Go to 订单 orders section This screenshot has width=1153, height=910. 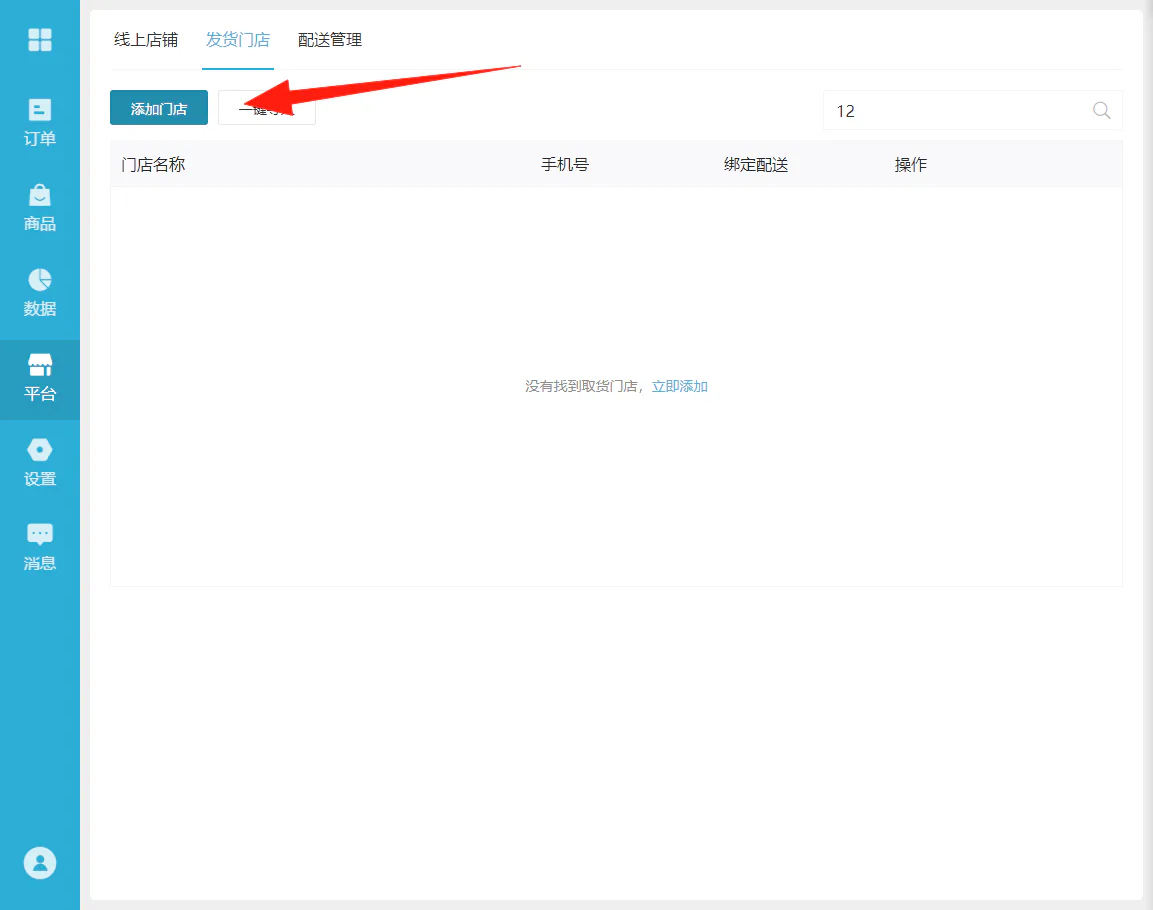[40, 123]
